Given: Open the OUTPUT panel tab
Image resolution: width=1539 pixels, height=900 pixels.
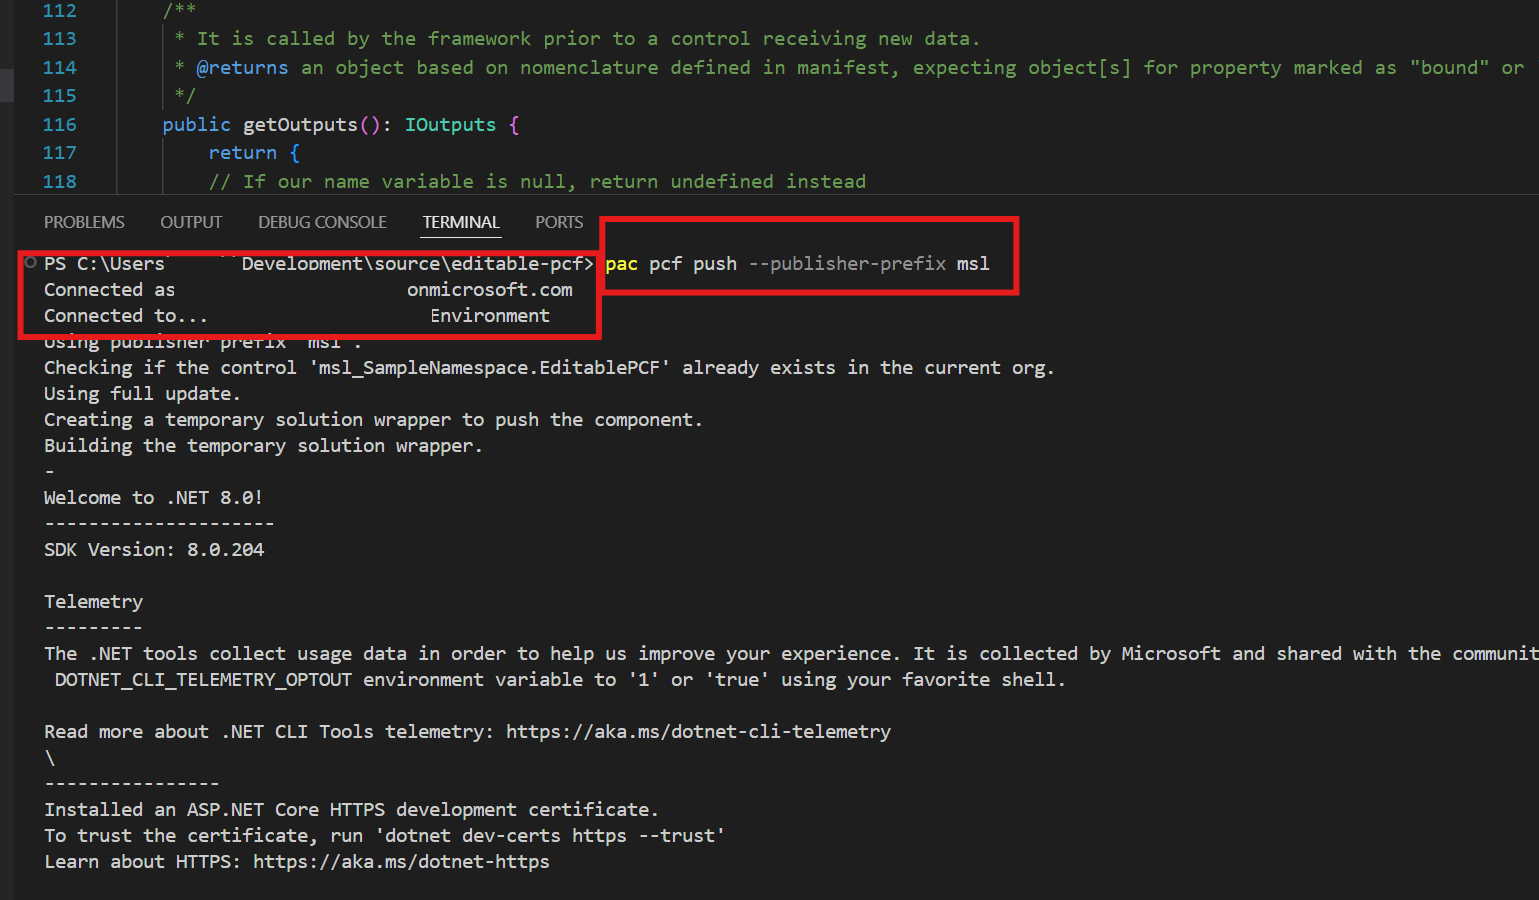Looking at the screenshot, I should [191, 222].
